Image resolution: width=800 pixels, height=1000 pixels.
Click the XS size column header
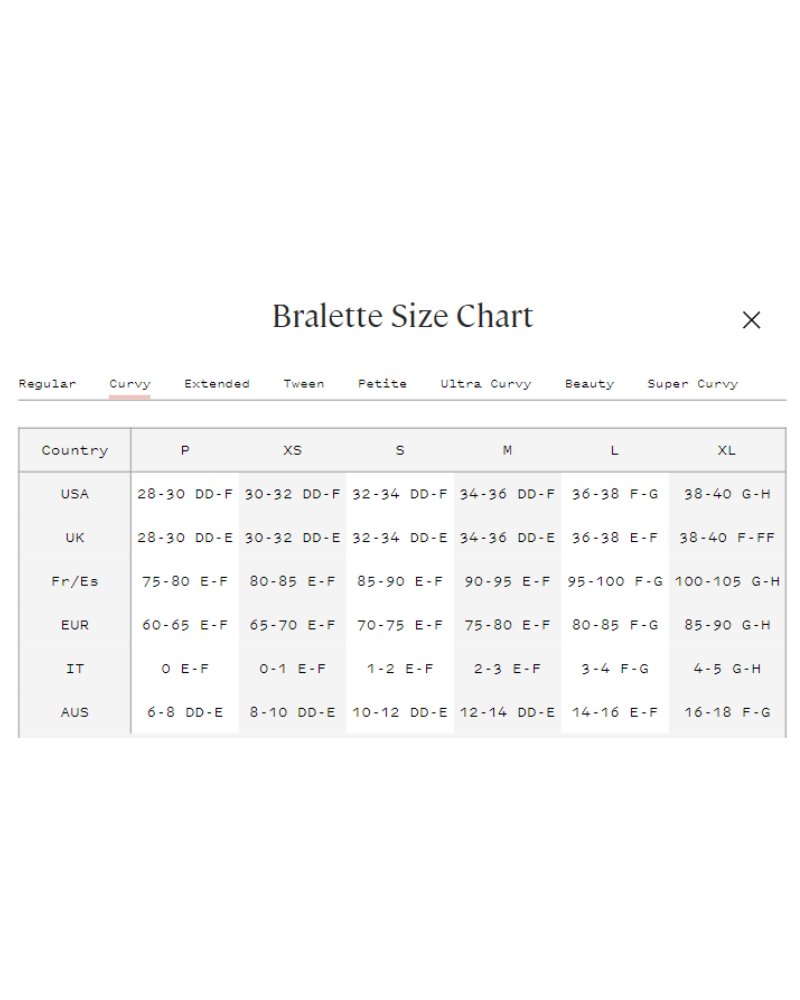(292, 451)
